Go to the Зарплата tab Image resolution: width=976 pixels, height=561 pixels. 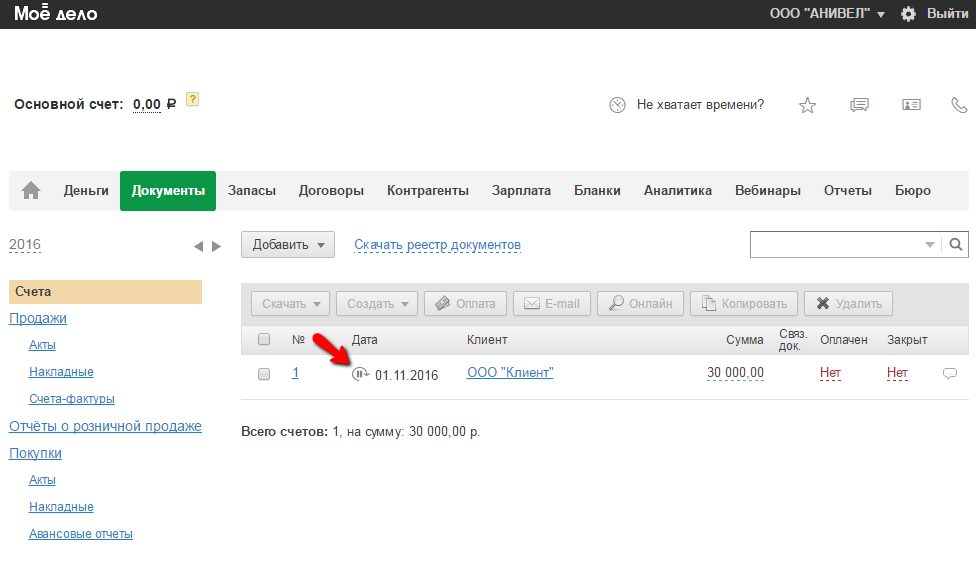[x=521, y=191]
